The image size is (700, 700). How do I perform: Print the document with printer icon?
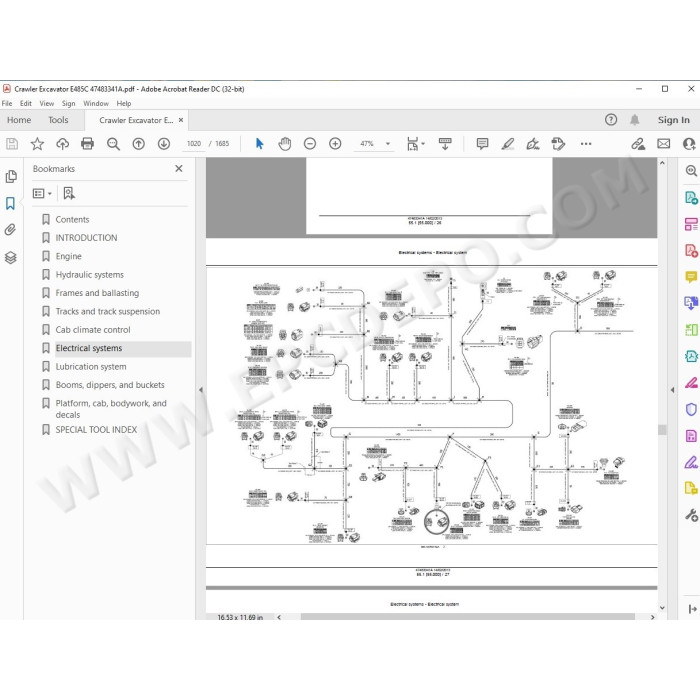point(88,144)
